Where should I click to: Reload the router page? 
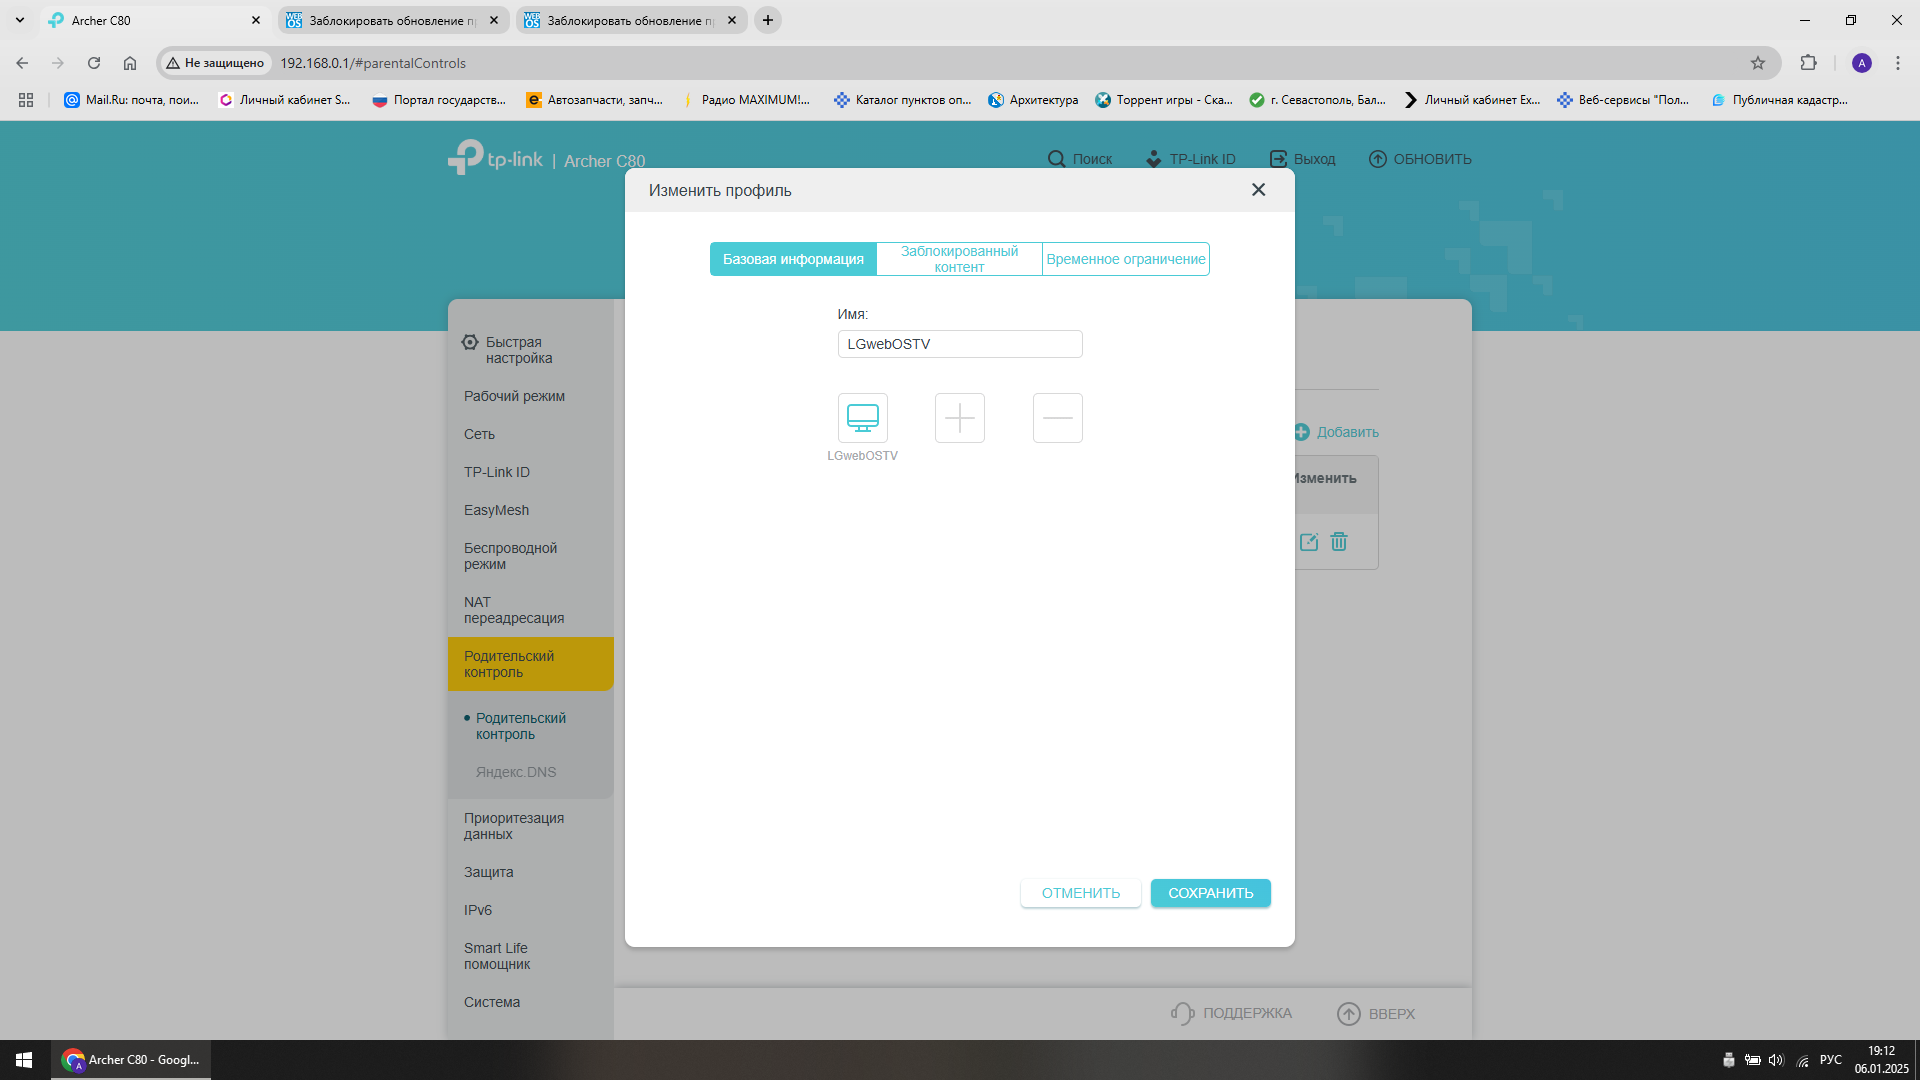click(x=94, y=63)
